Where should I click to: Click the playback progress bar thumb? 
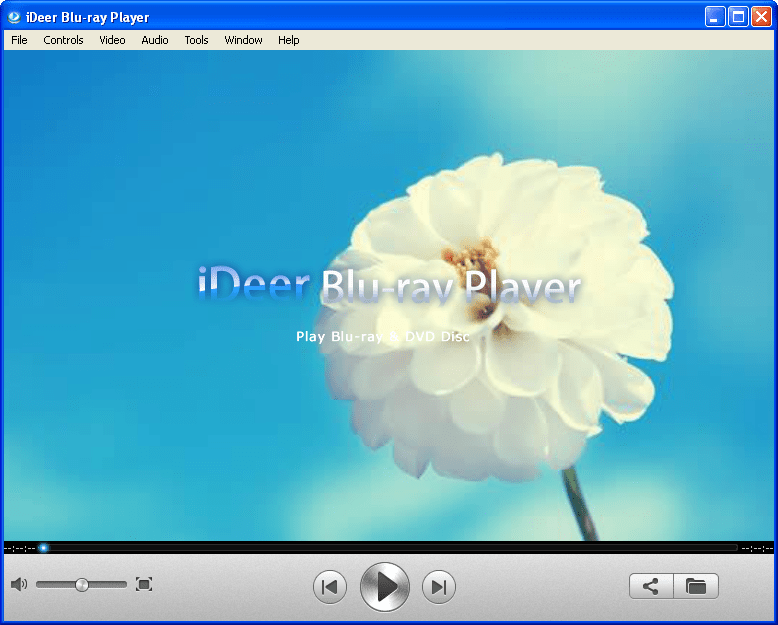(x=44, y=548)
